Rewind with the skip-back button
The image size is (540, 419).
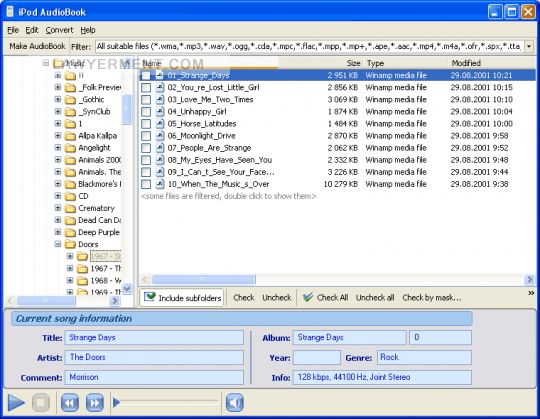tap(70, 402)
